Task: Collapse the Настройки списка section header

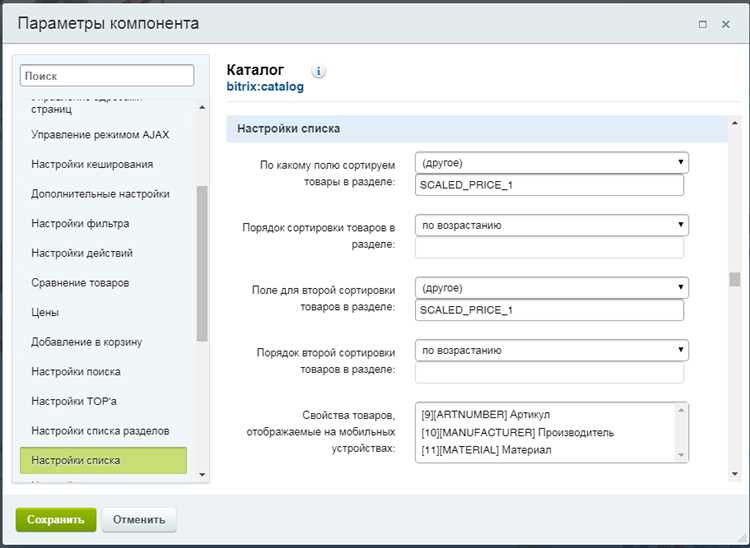Action: click(477, 129)
